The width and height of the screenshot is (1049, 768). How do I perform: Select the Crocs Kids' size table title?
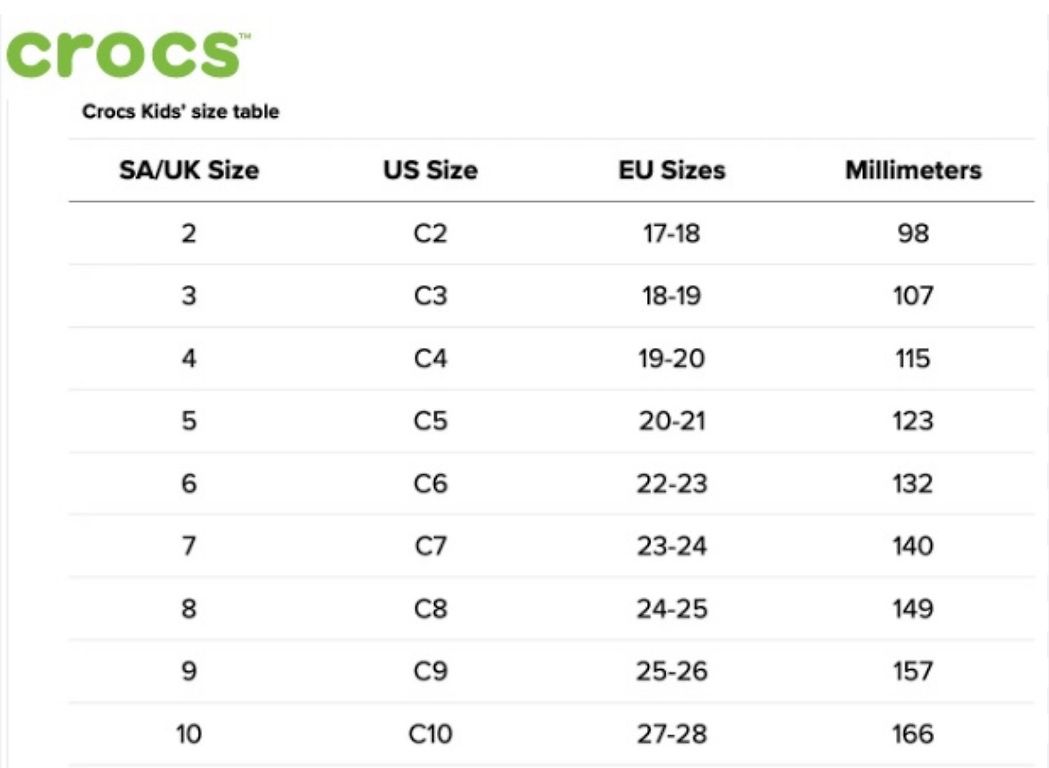[x=181, y=111]
